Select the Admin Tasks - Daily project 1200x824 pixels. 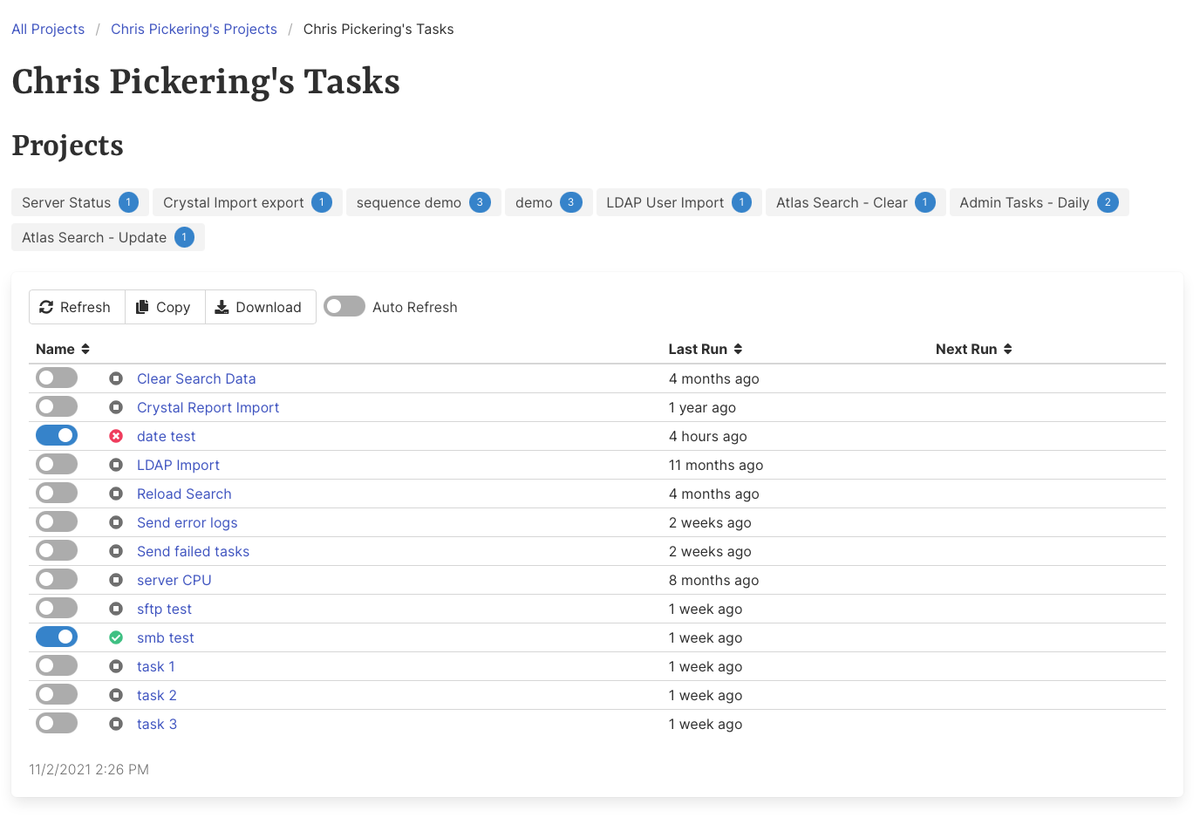[x=1038, y=201]
